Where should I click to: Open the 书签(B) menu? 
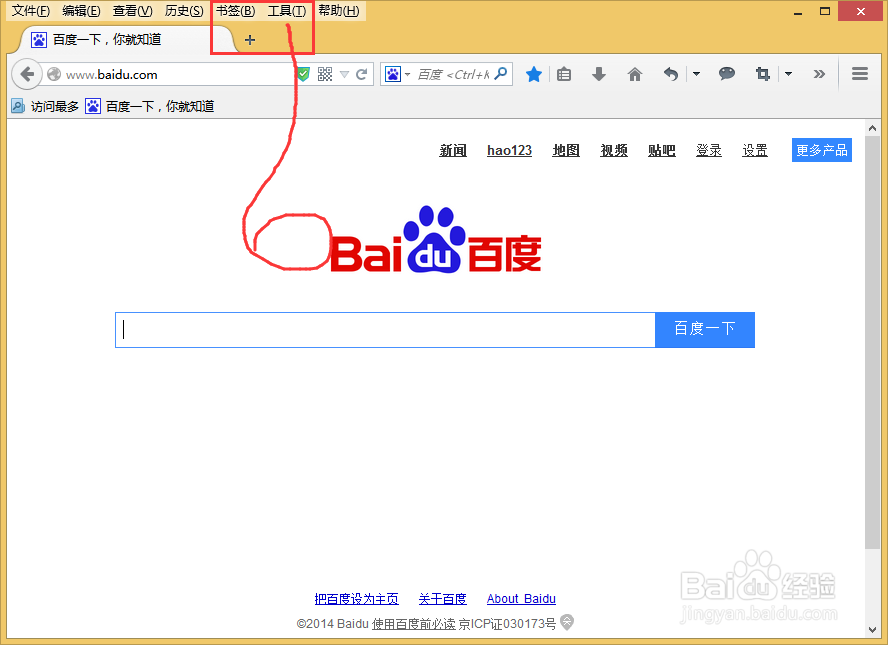click(236, 11)
